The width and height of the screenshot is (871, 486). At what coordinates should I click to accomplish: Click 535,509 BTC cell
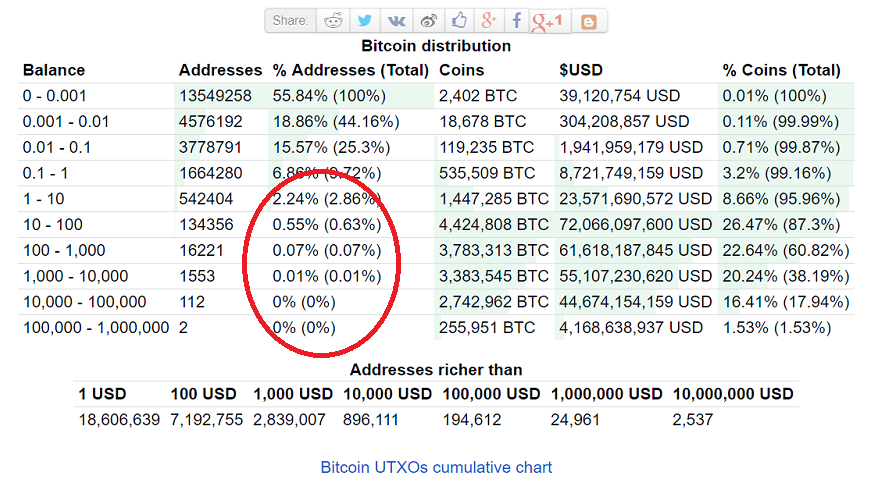487,173
